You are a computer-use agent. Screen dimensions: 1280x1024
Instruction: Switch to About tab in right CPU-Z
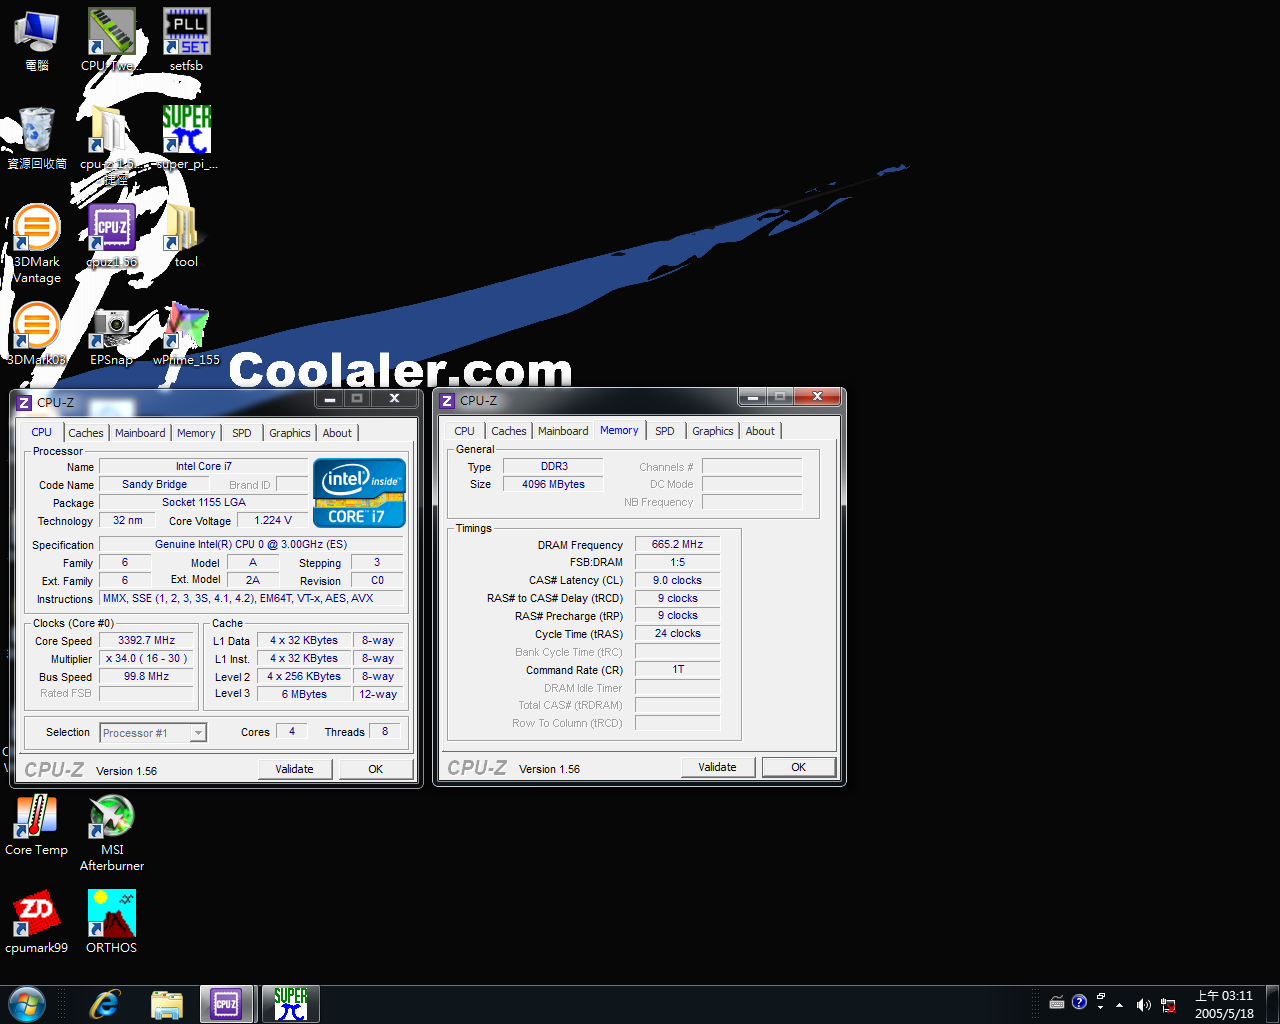pyautogui.click(x=760, y=431)
